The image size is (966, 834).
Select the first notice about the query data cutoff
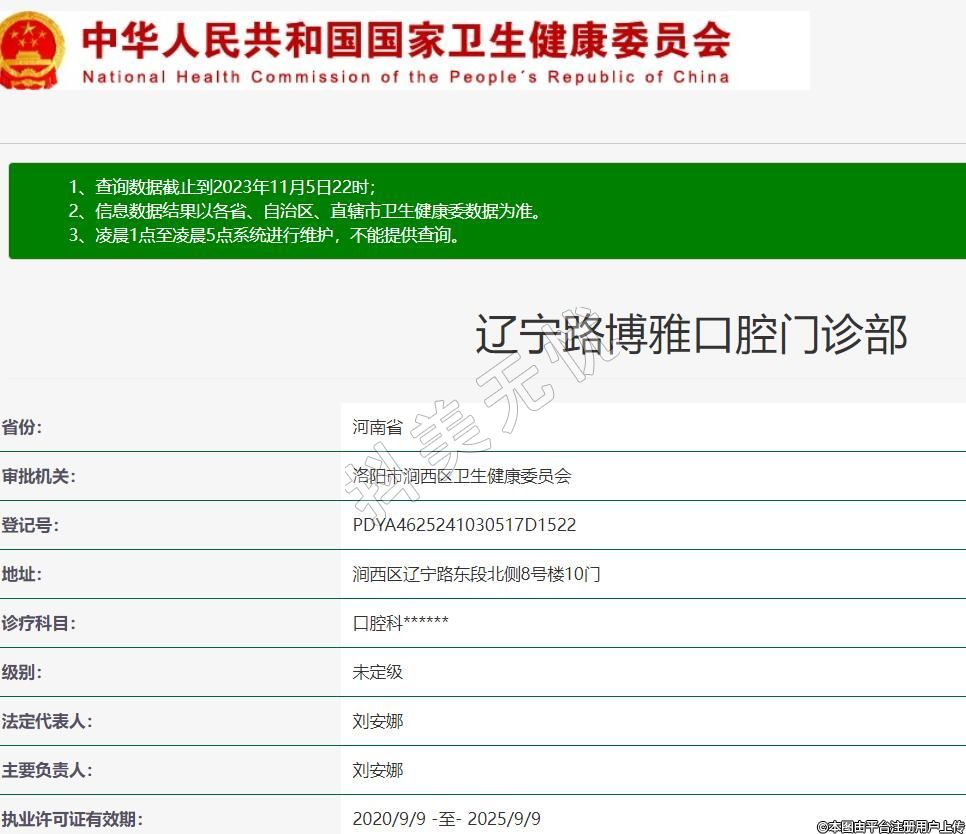(221, 187)
